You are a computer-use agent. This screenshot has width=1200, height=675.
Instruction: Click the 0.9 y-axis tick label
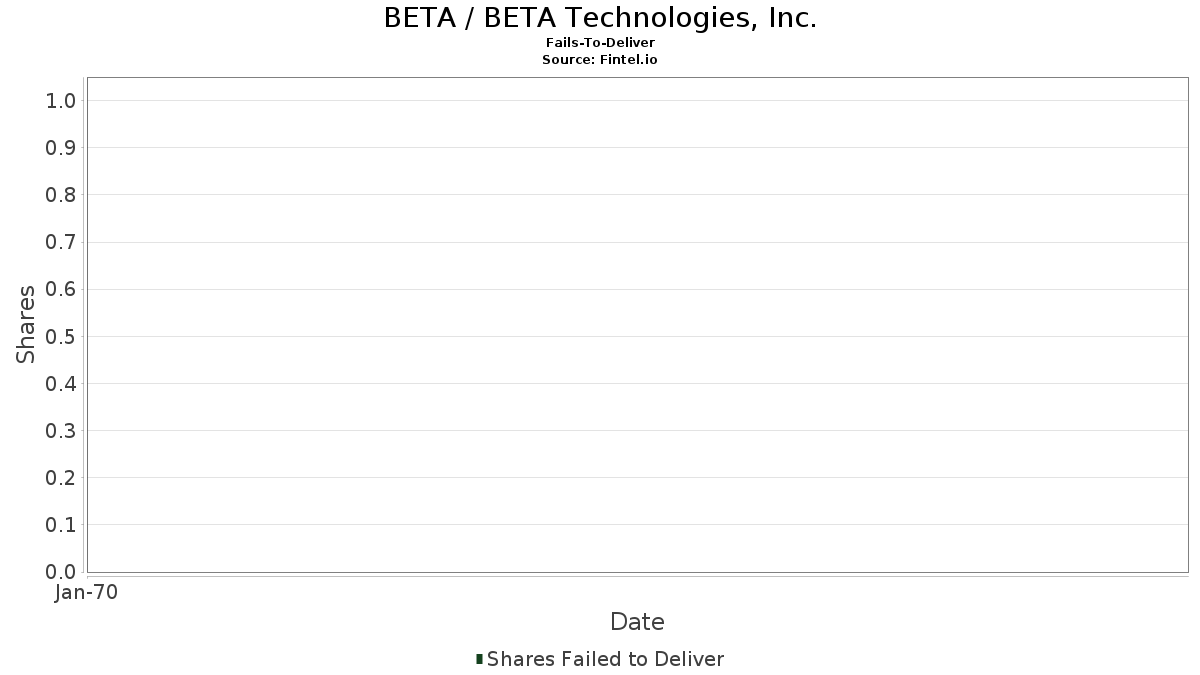(61, 148)
